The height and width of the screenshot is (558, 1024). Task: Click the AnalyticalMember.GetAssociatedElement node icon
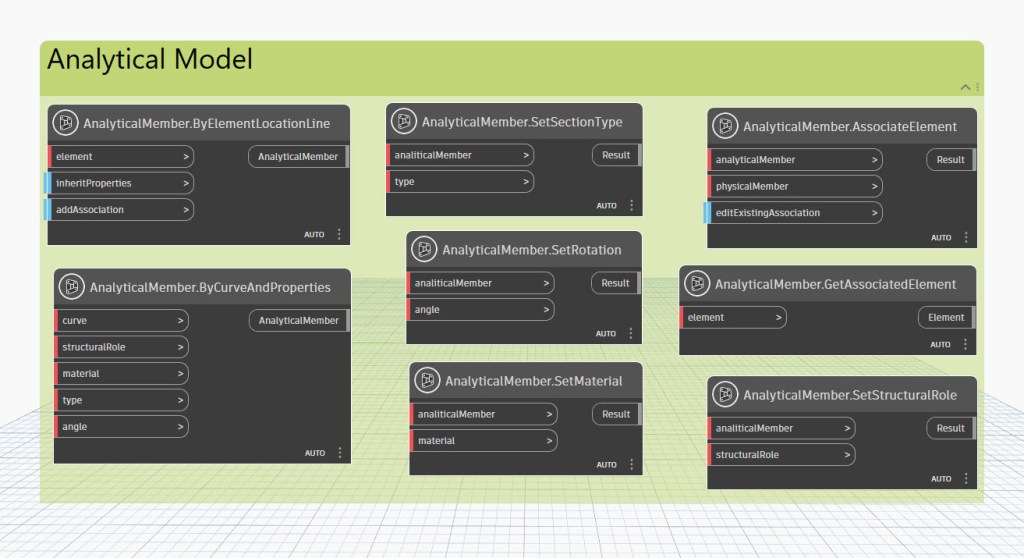click(x=697, y=284)
